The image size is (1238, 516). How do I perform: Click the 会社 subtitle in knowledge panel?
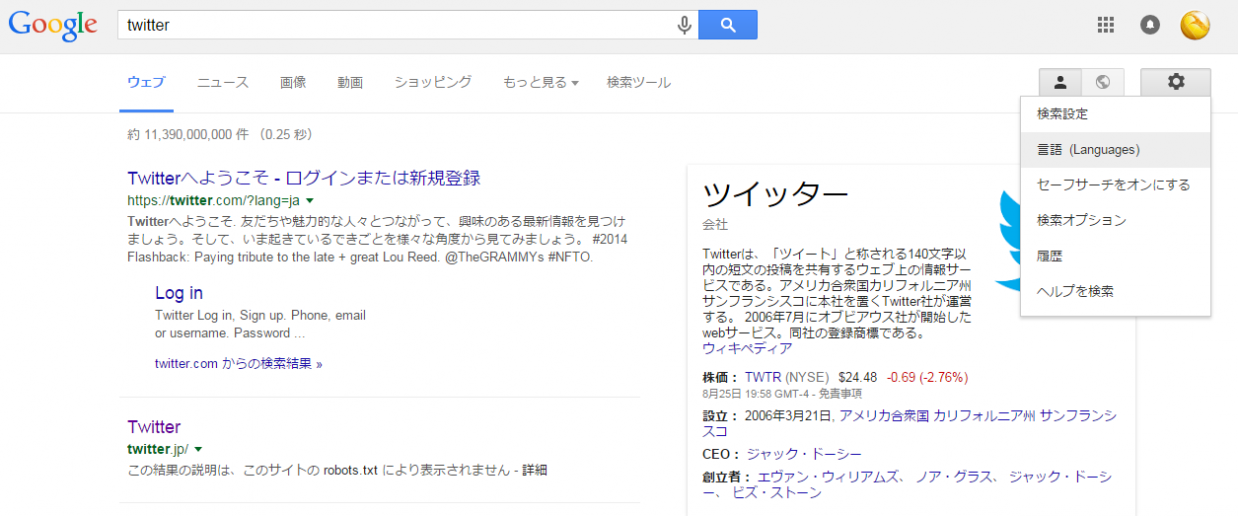pyautogui.click(x=715, y=224)
